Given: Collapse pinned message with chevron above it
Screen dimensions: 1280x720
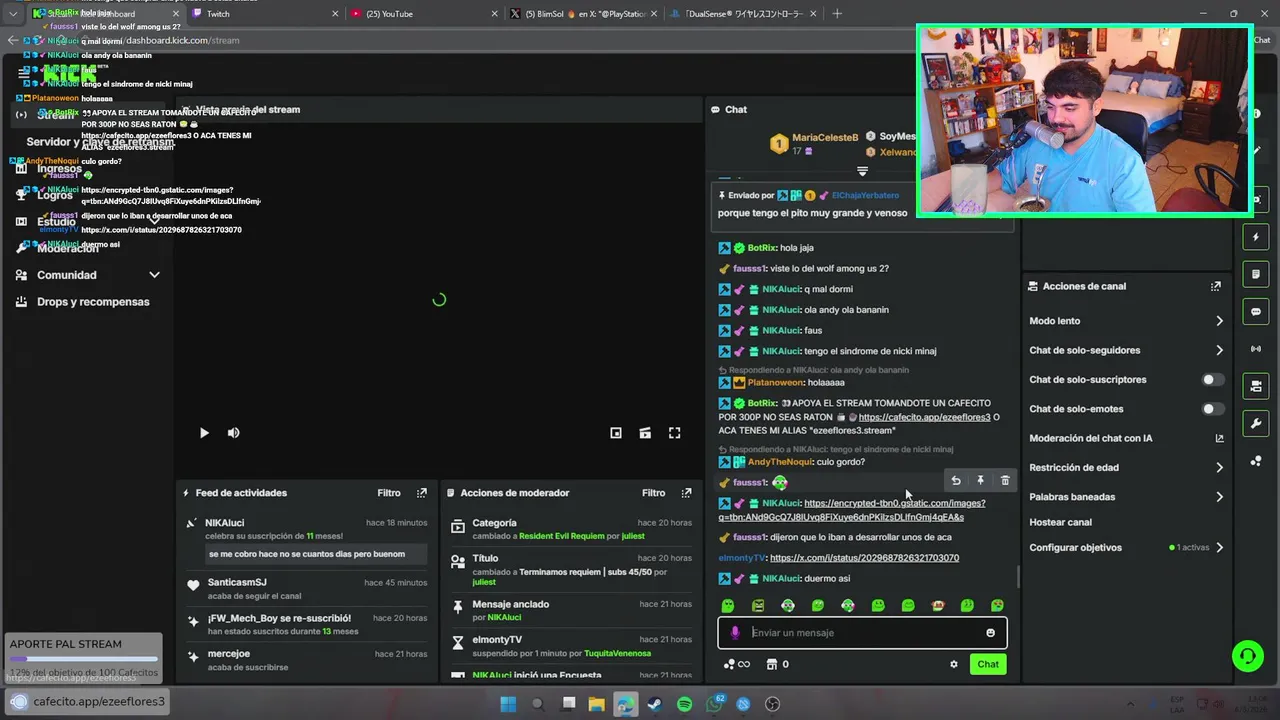Looking at the screenshot, I should (862, 171).
